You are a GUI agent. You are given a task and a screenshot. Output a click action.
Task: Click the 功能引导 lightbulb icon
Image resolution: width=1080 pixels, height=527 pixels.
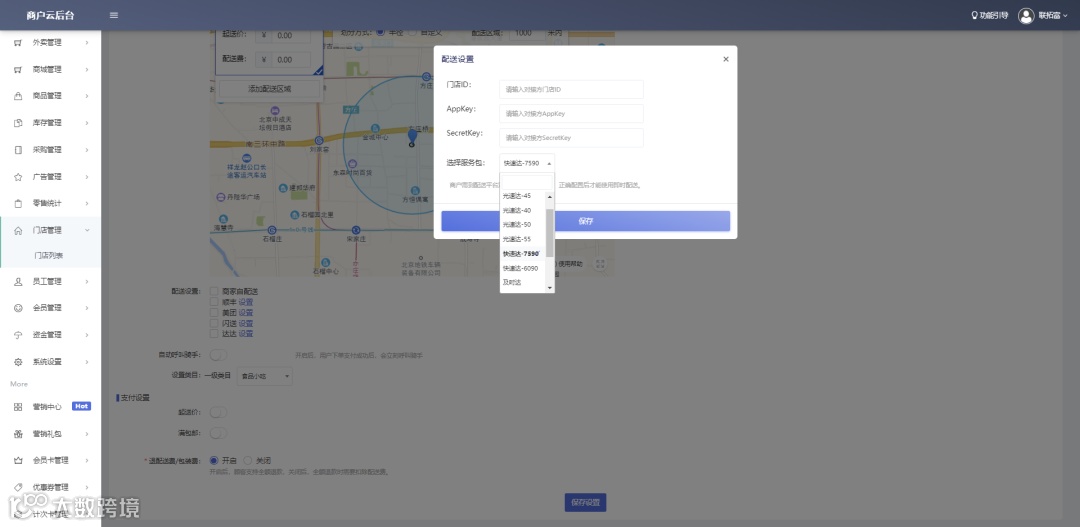(x=974, y=15)
